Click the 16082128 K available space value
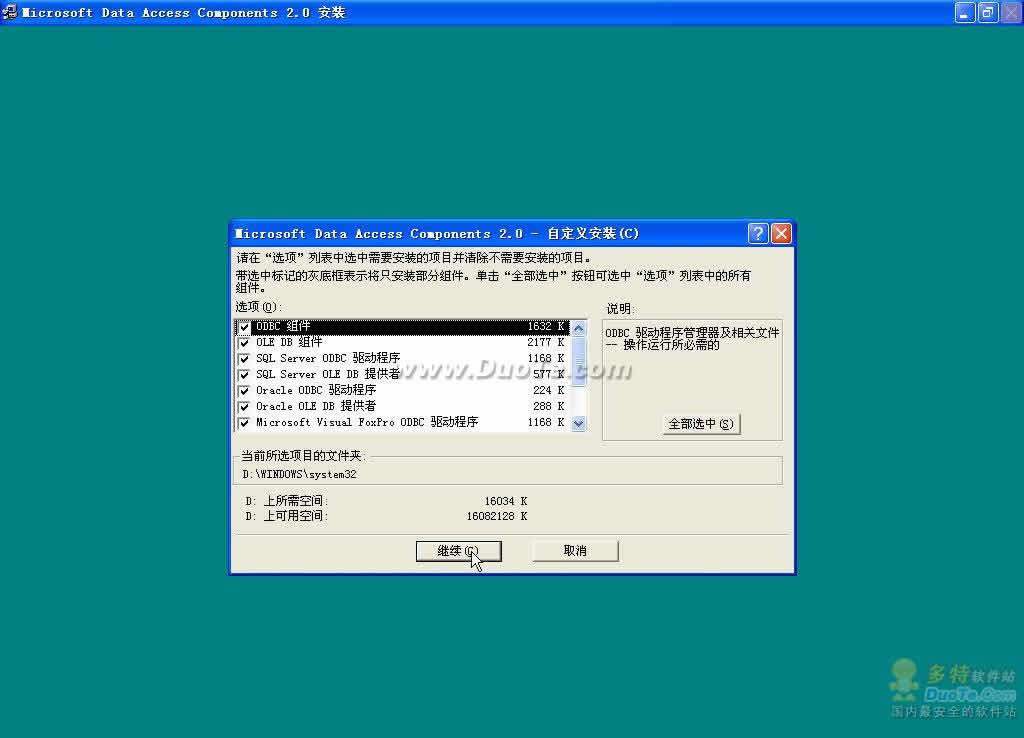The height and width of the screenshot is (738, 1024). coord(496,516)
